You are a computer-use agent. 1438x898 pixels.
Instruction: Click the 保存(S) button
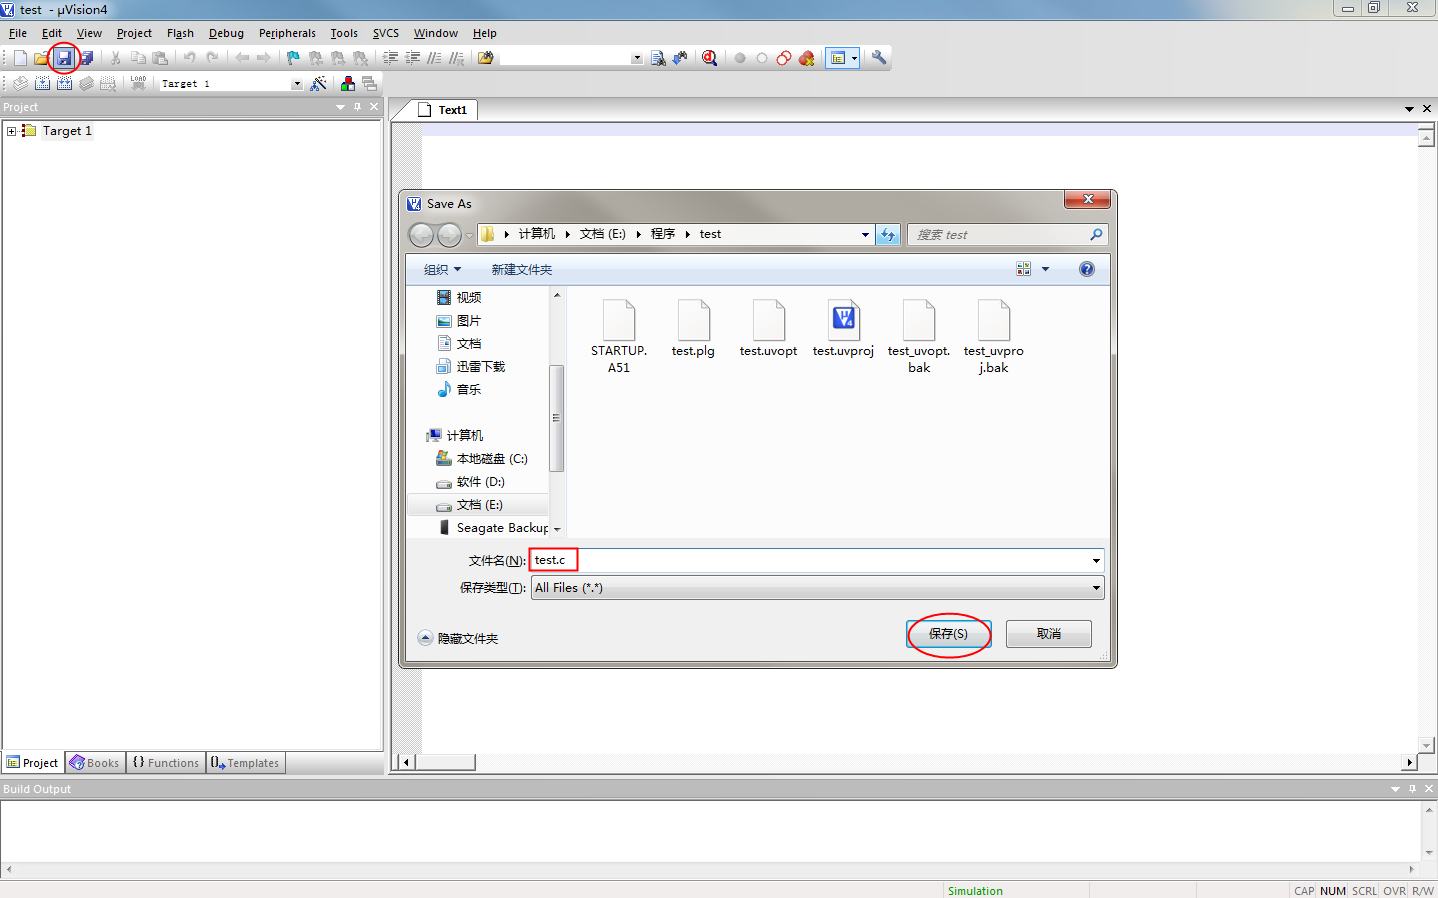(948, 634)
